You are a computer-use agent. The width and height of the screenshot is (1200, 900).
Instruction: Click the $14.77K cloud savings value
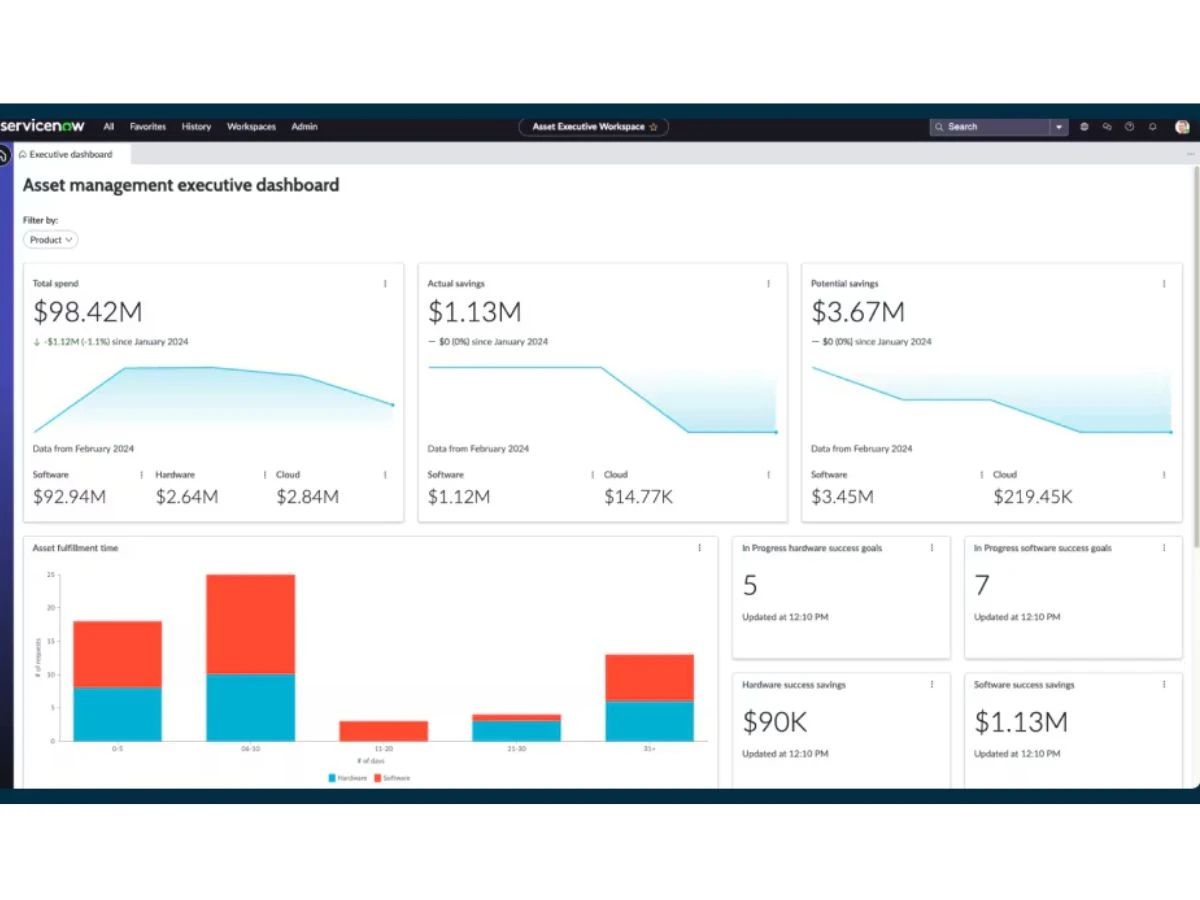click(x=638, y=497)
